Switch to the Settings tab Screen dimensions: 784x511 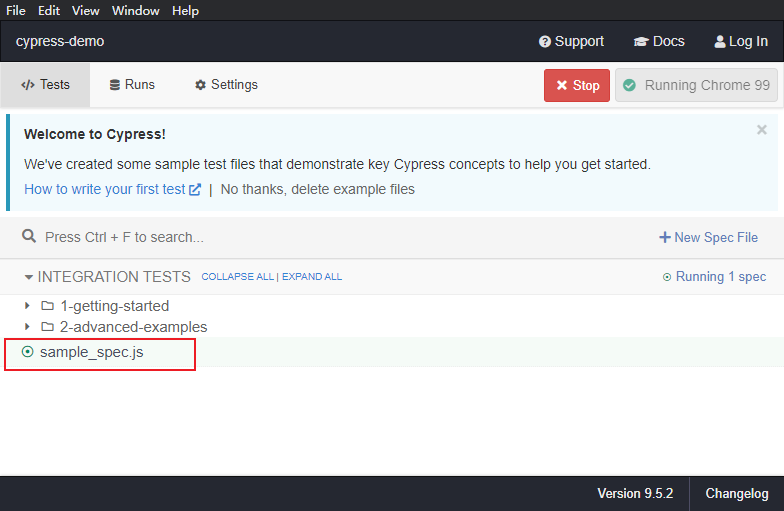pyautogui.click(x=226, y=84)
